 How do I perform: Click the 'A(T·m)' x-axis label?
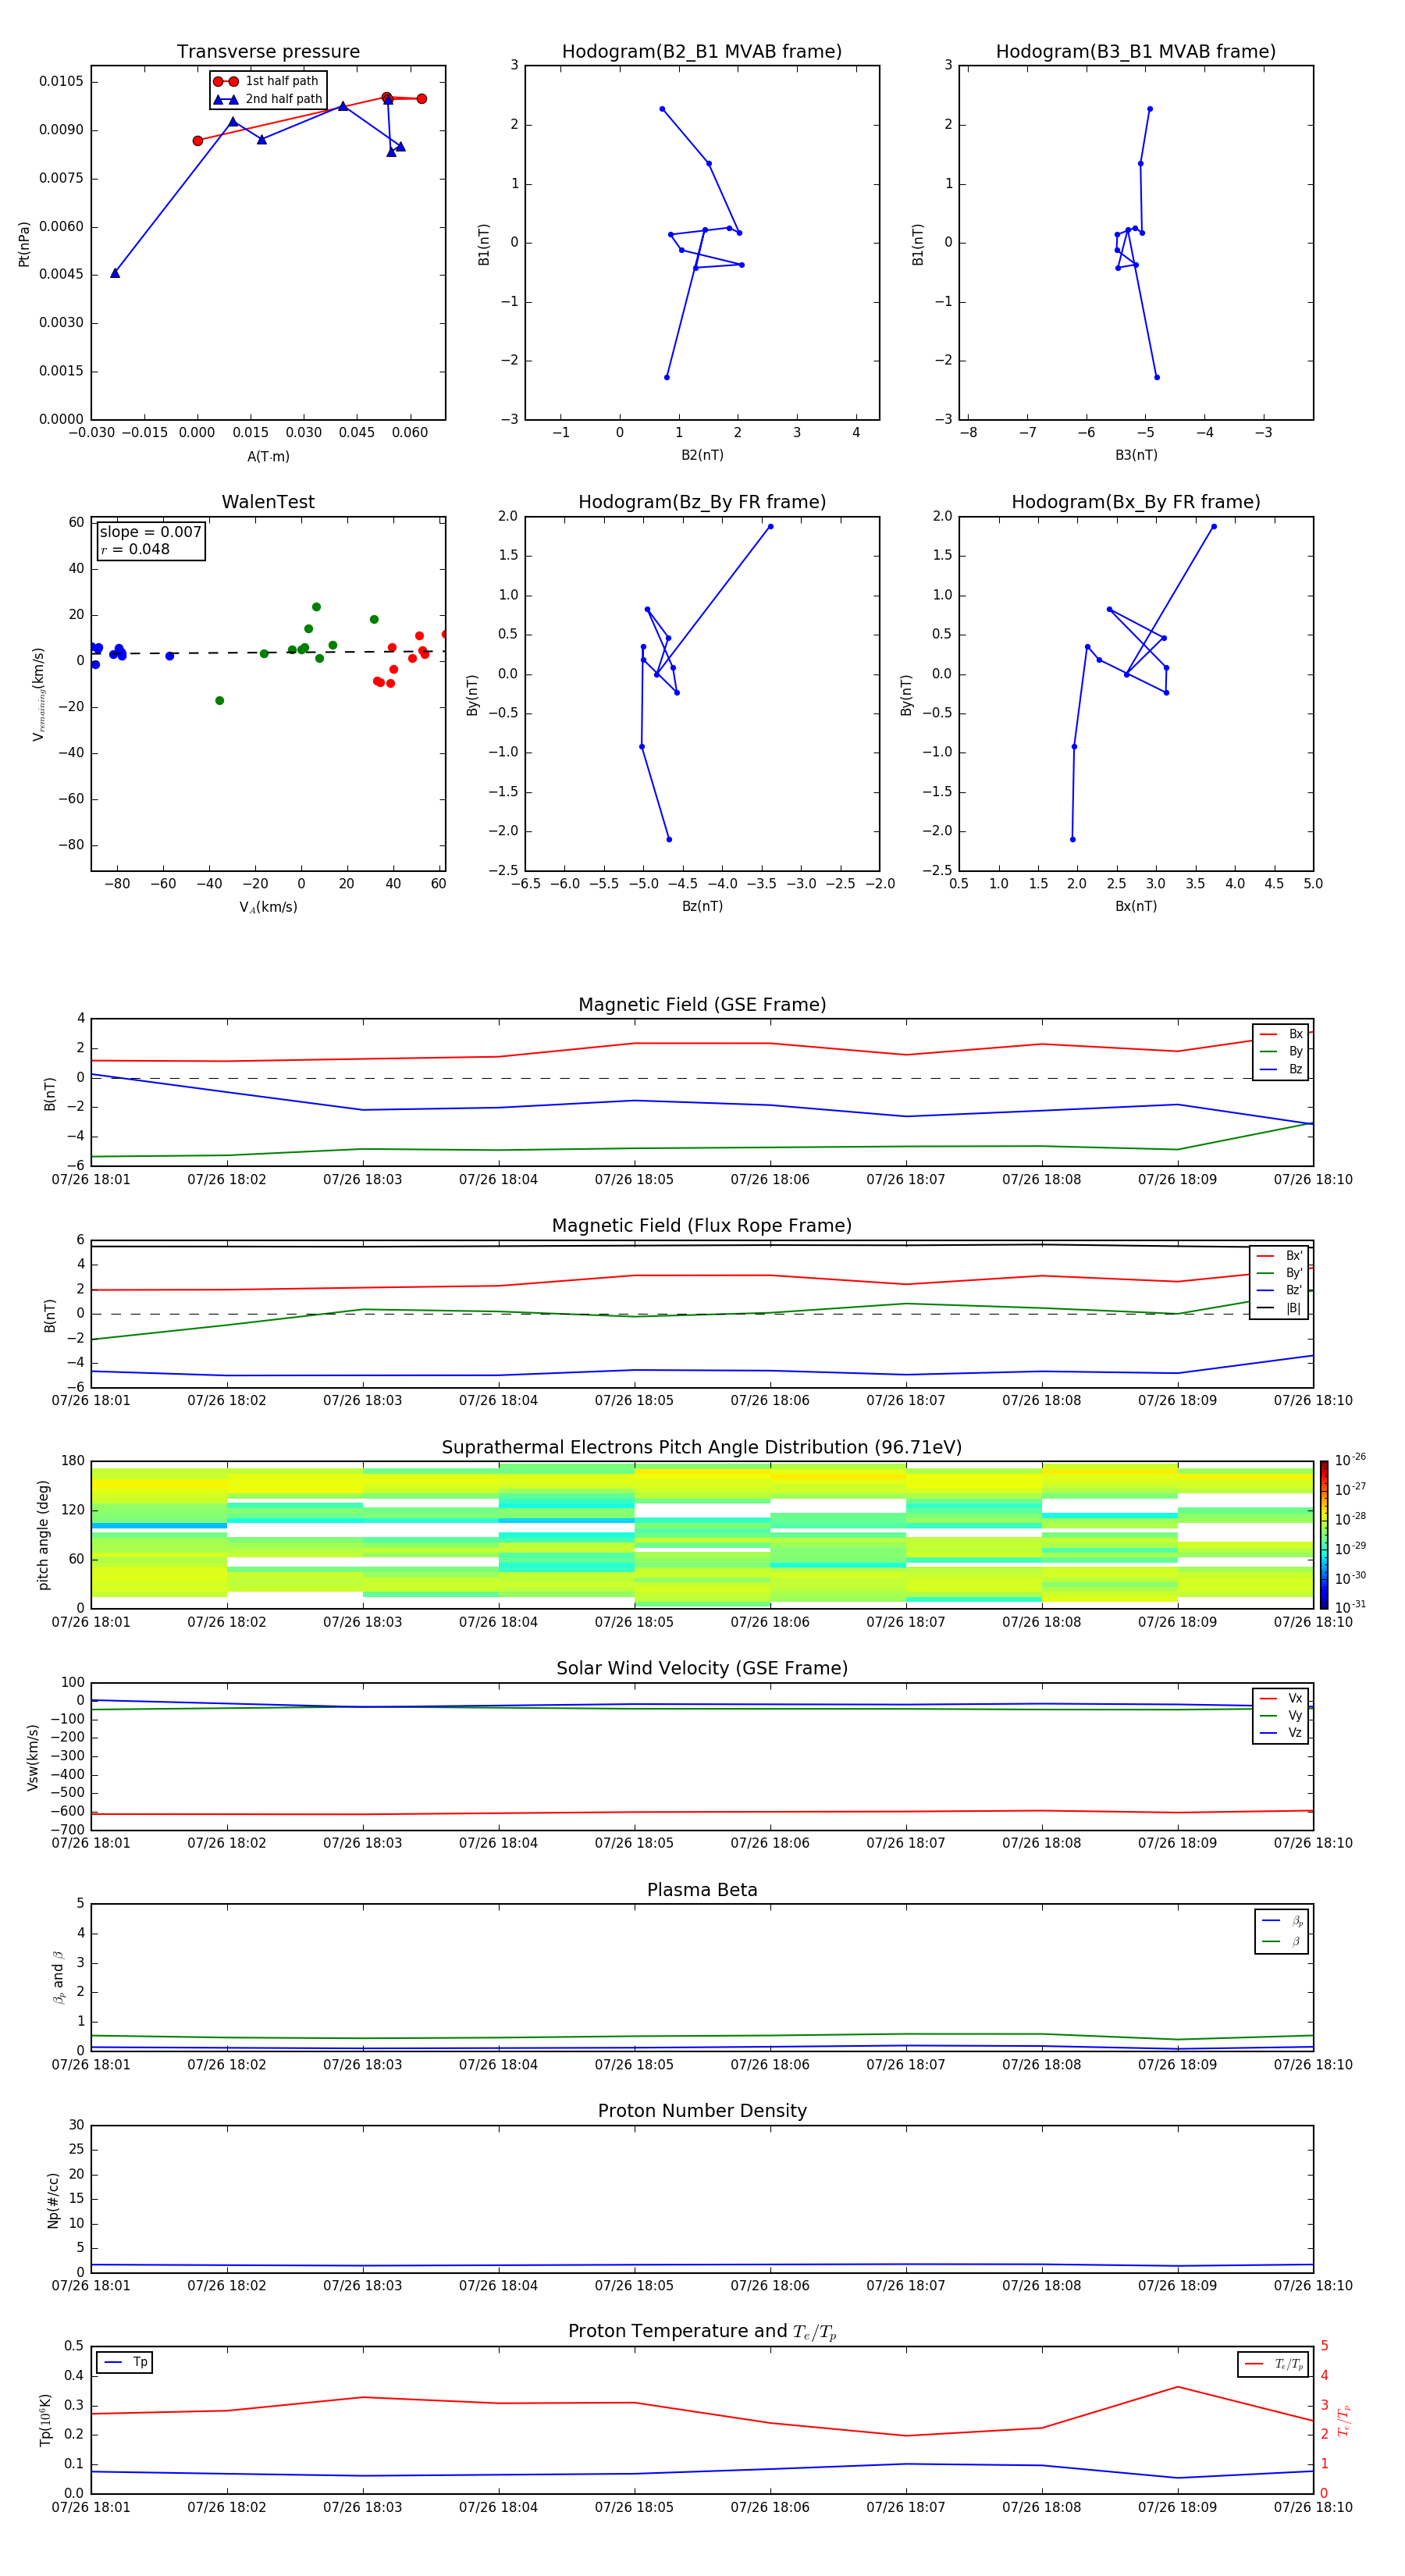[x=268, y=456]
